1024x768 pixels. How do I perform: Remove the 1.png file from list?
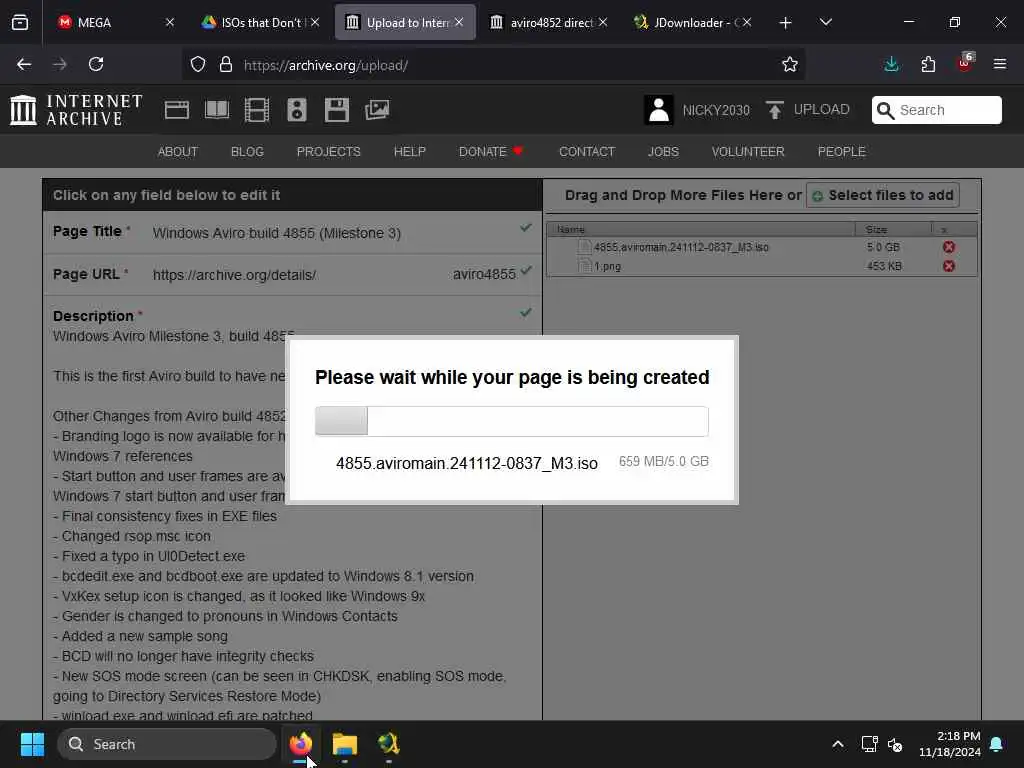coord(949,266)
